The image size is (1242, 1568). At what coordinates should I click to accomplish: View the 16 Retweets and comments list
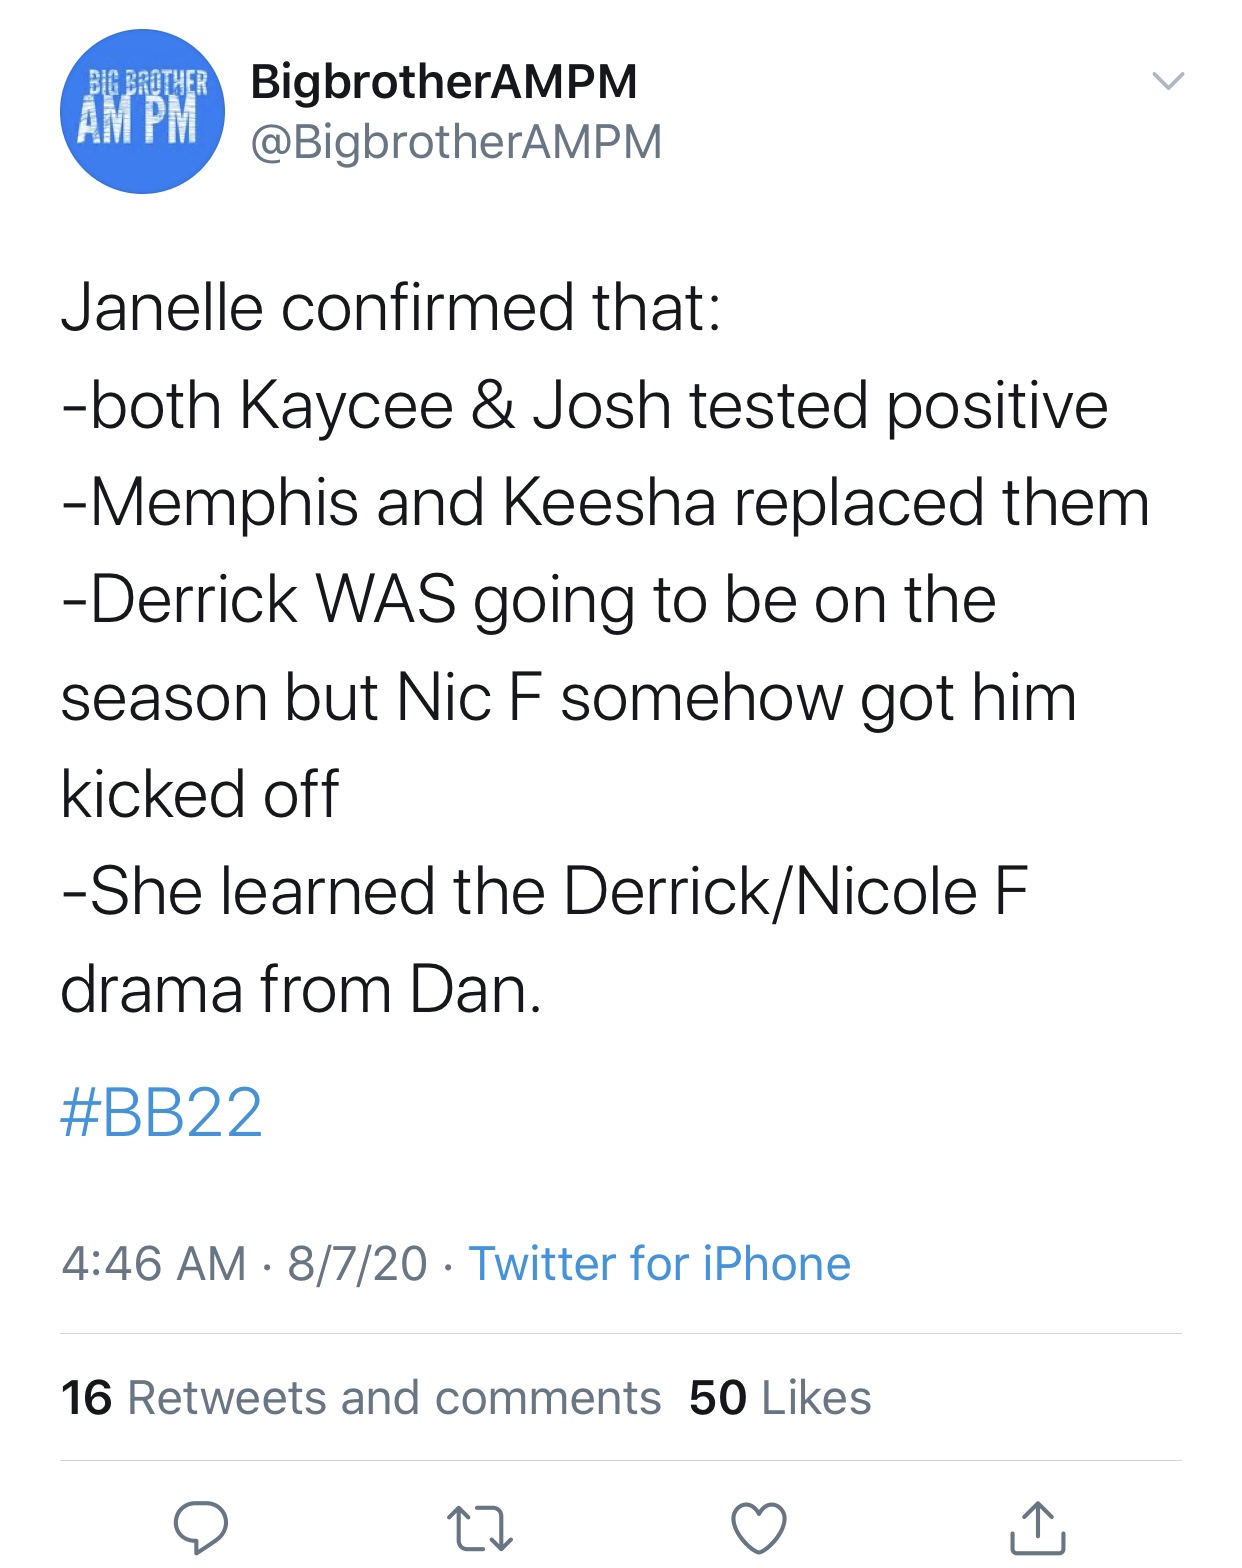point(361,1397)
